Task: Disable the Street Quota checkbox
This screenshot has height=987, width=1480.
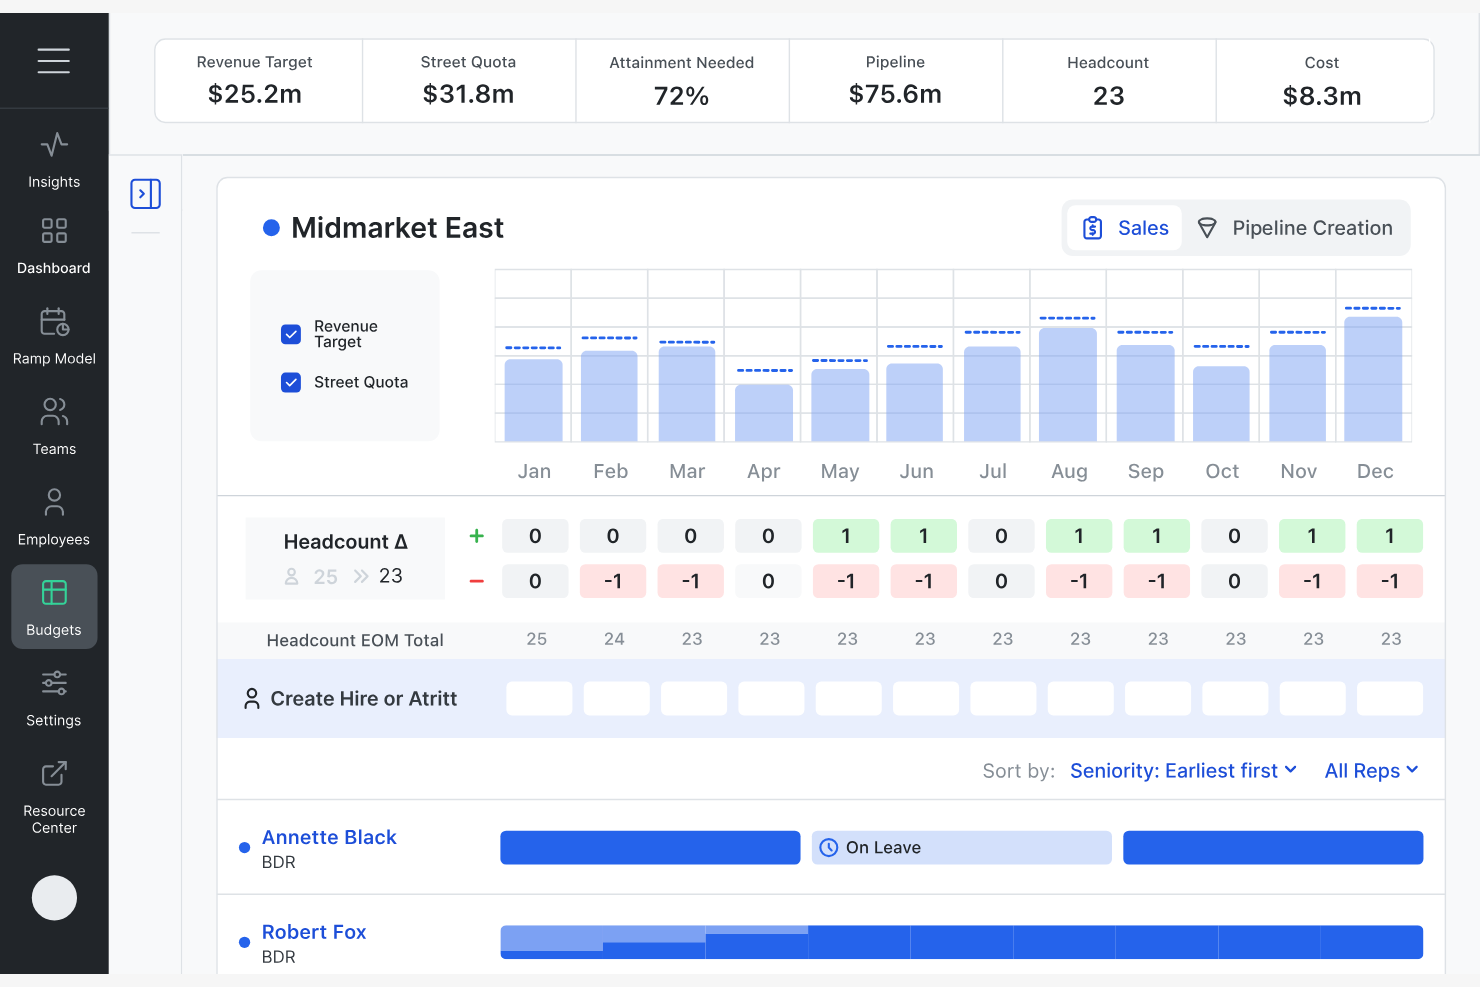Action: coord(291,382)
